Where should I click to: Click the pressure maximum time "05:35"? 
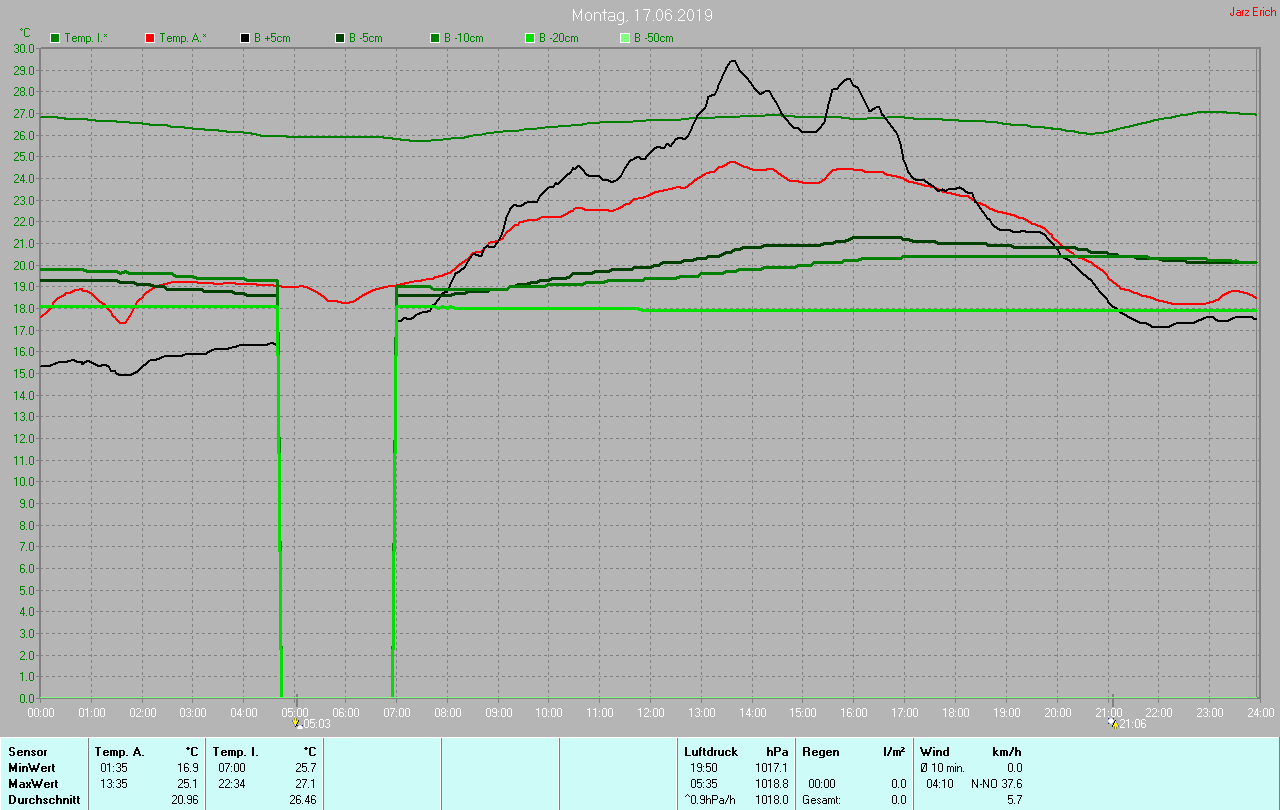704,783
